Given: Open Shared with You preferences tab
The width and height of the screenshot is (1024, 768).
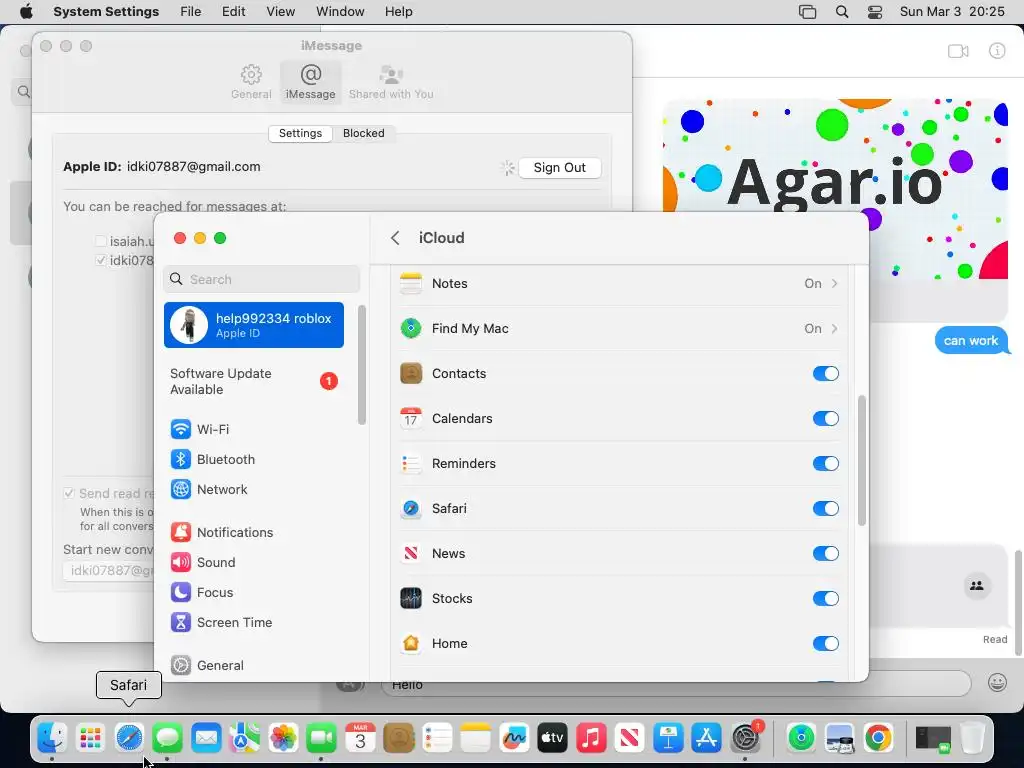Looking at the screenshot, I should click(x=391, y=82).
